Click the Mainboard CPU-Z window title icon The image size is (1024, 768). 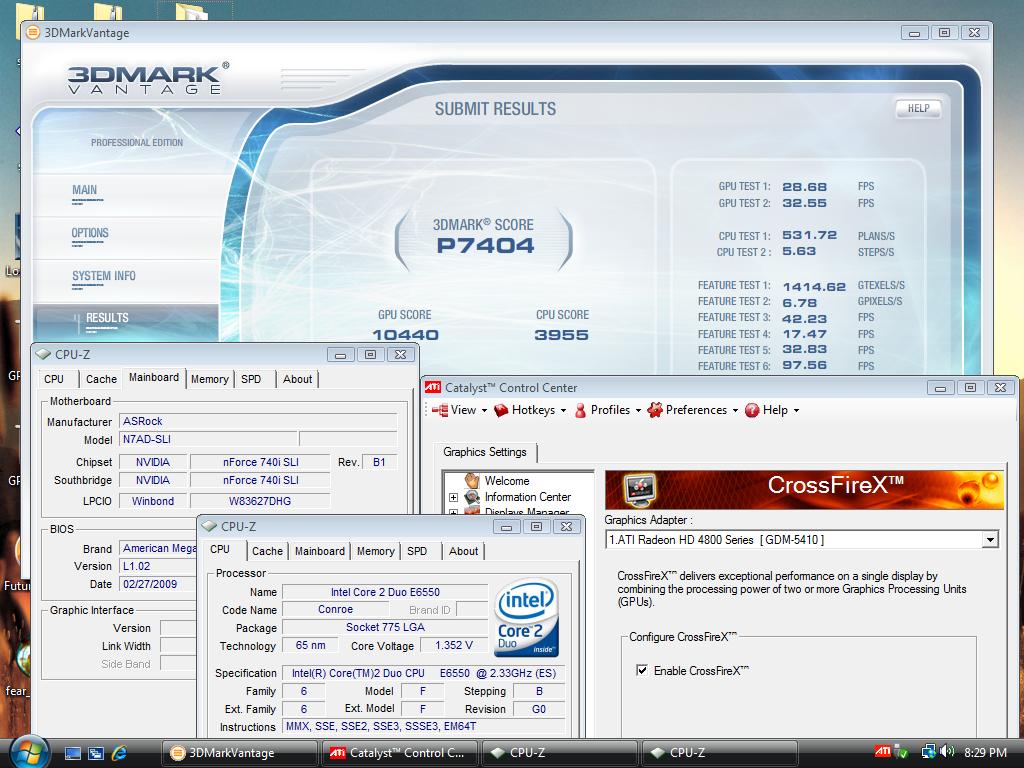[x=44, y=354]
